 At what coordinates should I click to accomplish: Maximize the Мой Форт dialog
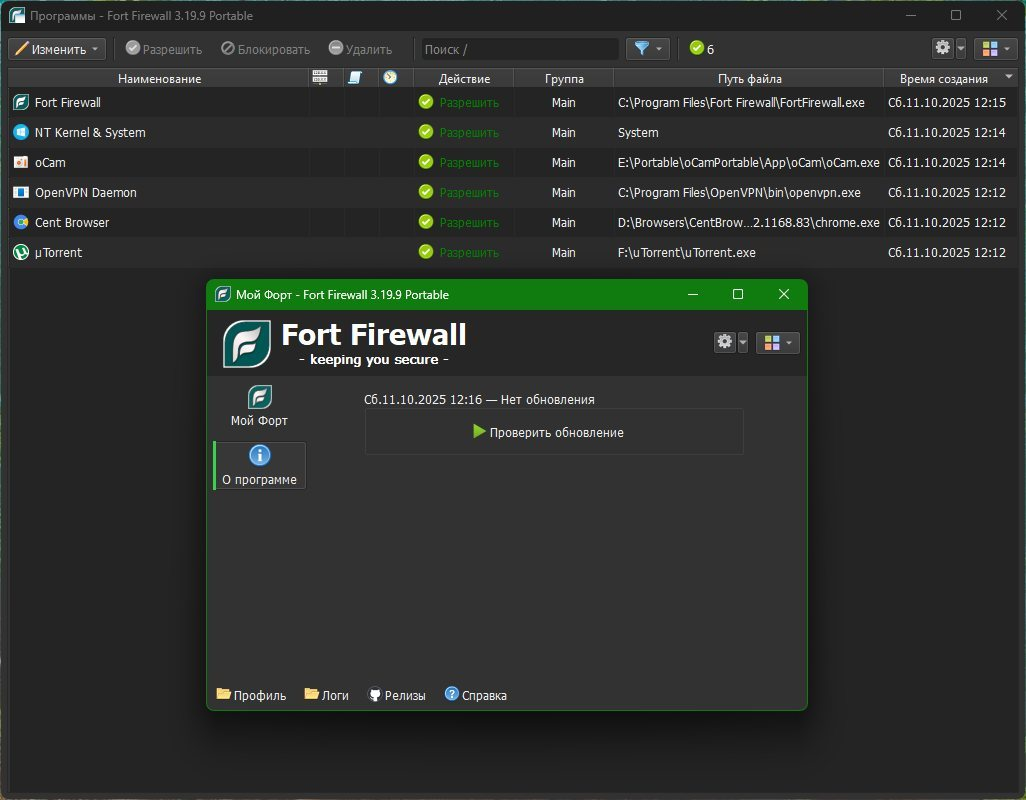(x=738, y=294)
